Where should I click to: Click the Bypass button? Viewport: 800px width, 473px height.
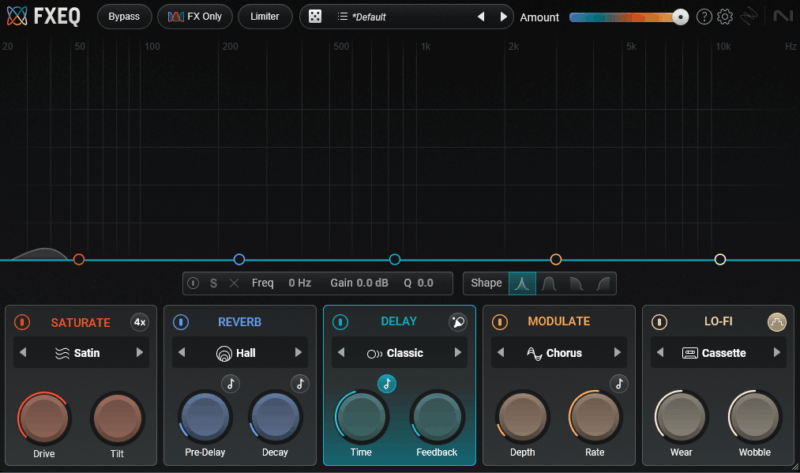(x=124, y=17)
